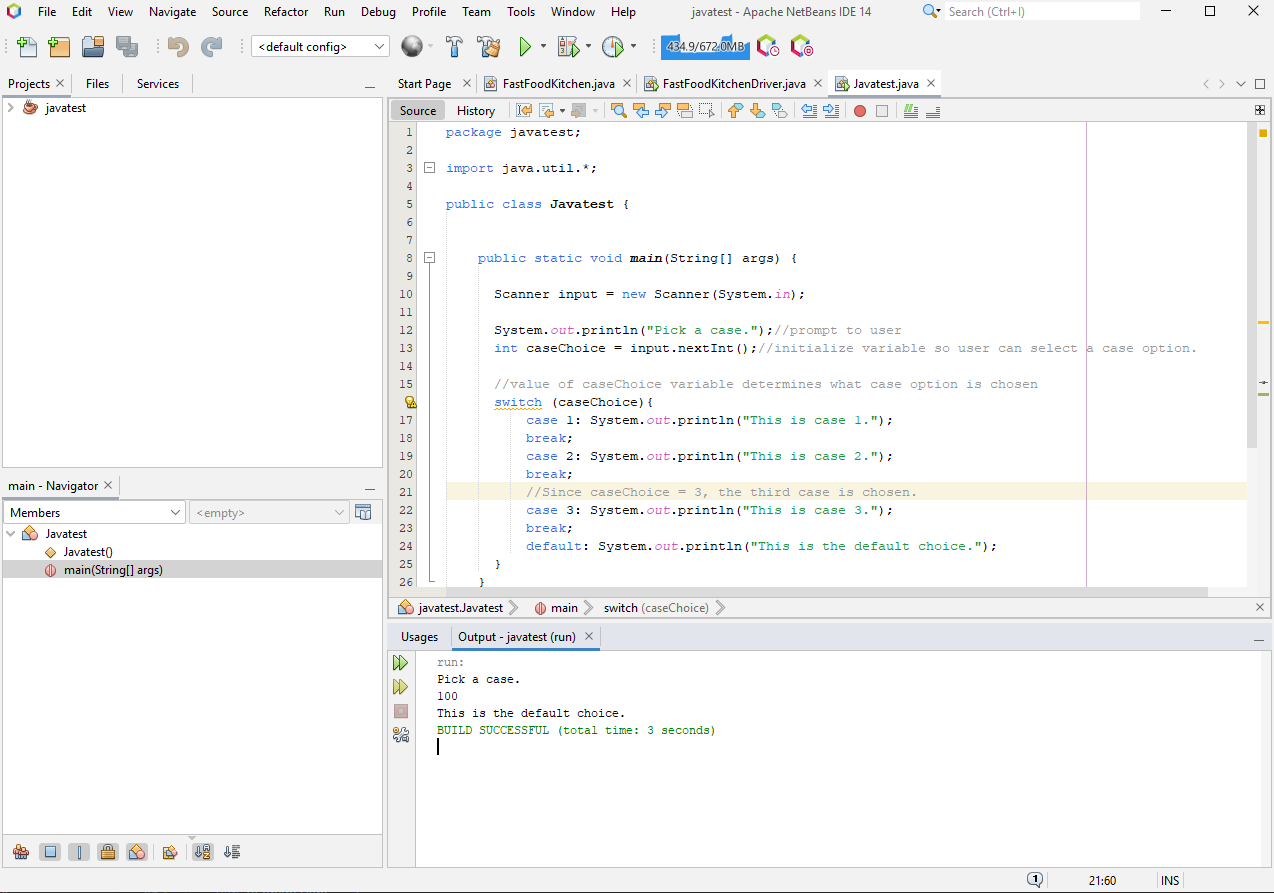Open the default config combo box

(320, 46)
